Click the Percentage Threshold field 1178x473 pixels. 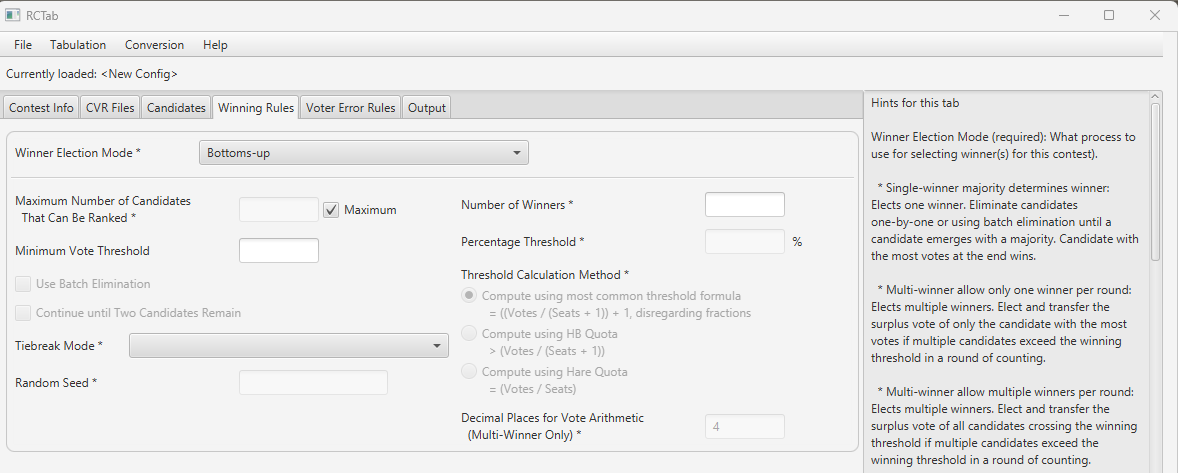pyautogui.click(x=745, y=242)
